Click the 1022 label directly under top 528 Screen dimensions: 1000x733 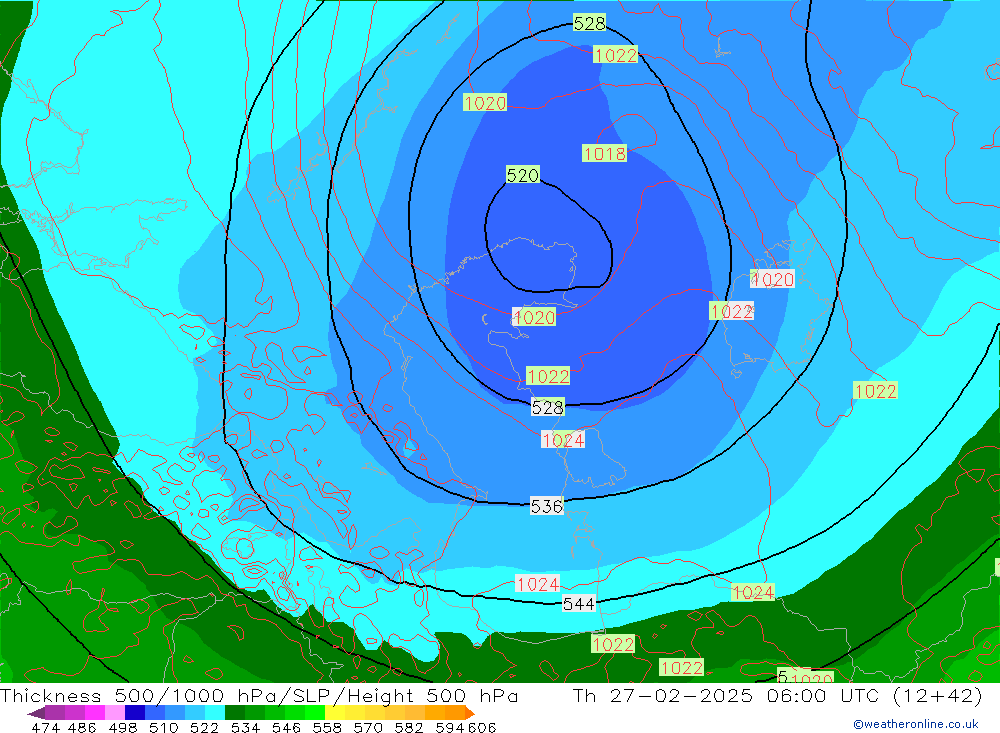point(615,55)
